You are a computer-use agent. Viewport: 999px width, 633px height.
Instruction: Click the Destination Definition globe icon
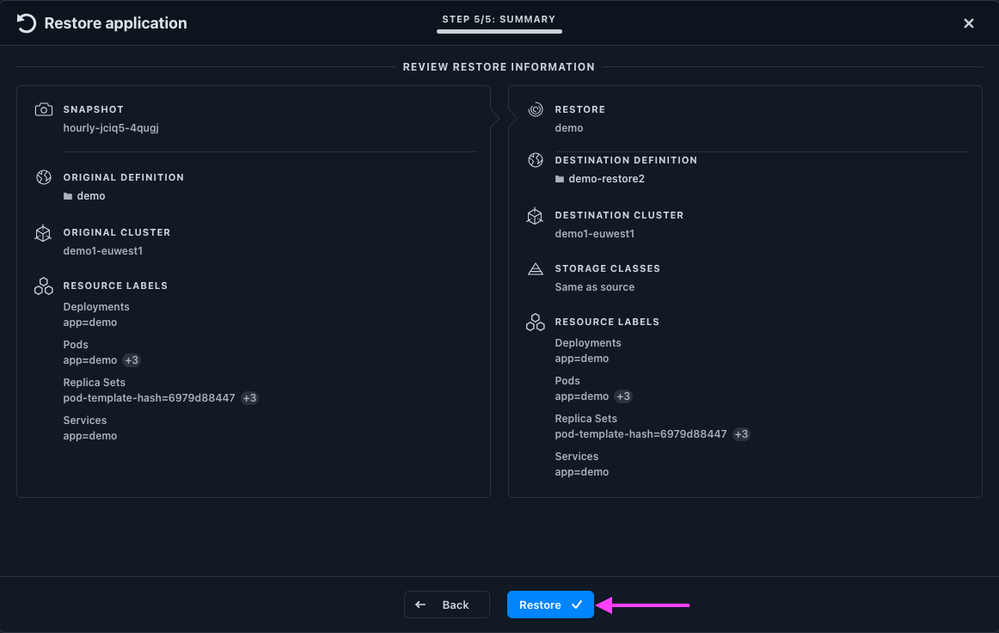point(535,160)
